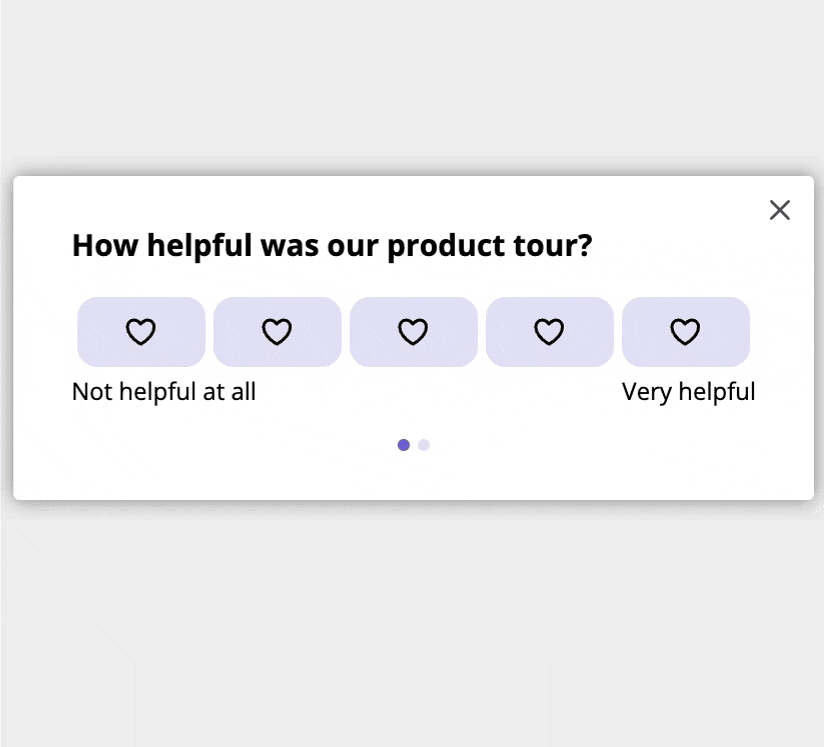
Task: Select the fourth heart rating icon
Action: coord(549,331)
